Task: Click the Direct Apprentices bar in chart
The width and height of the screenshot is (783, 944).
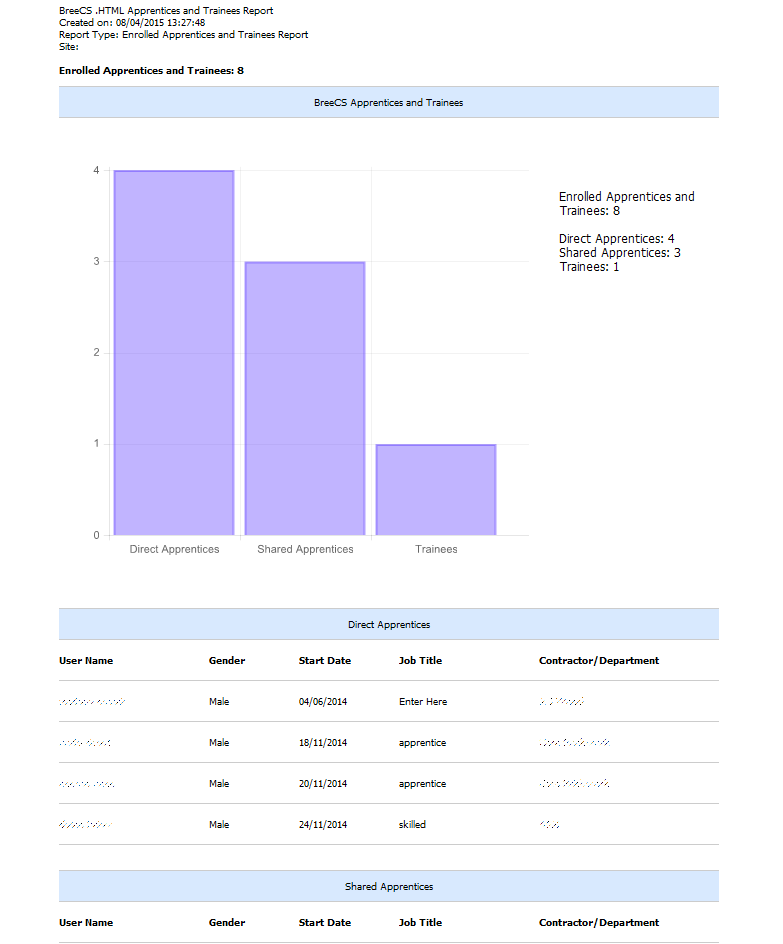Action: click(174, 352)
